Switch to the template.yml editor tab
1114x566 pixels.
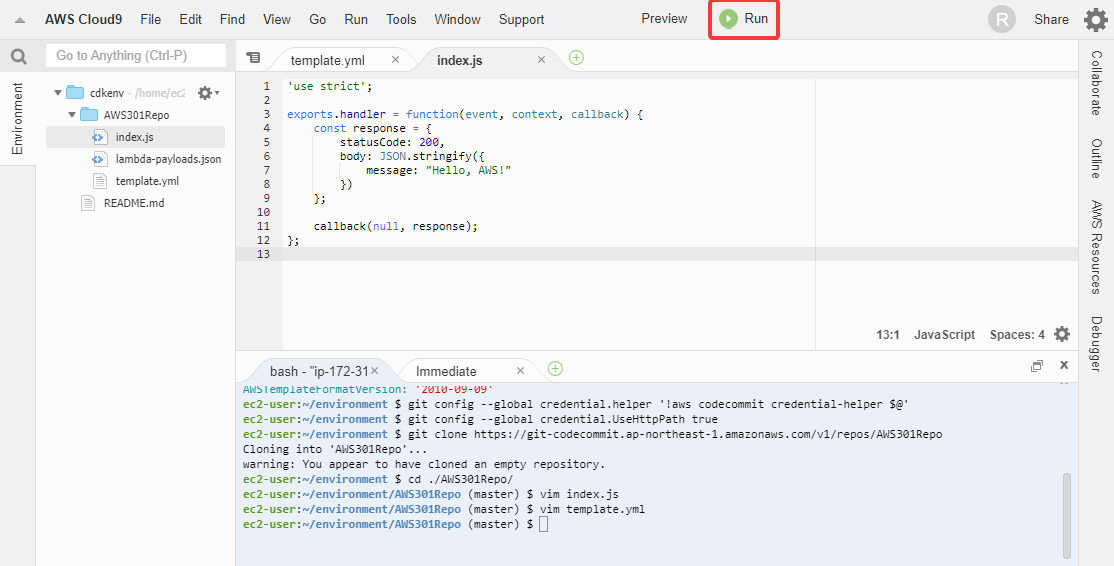click(328, 60)
